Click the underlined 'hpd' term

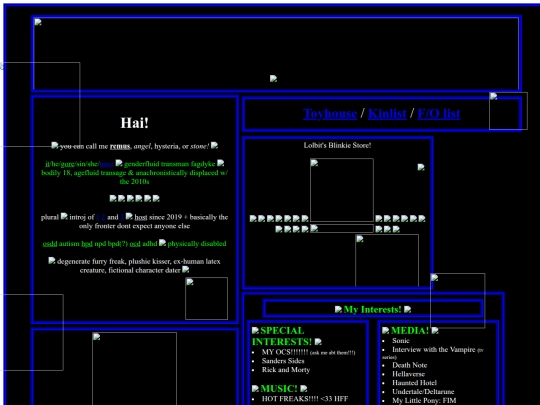[x=87, y=243]
